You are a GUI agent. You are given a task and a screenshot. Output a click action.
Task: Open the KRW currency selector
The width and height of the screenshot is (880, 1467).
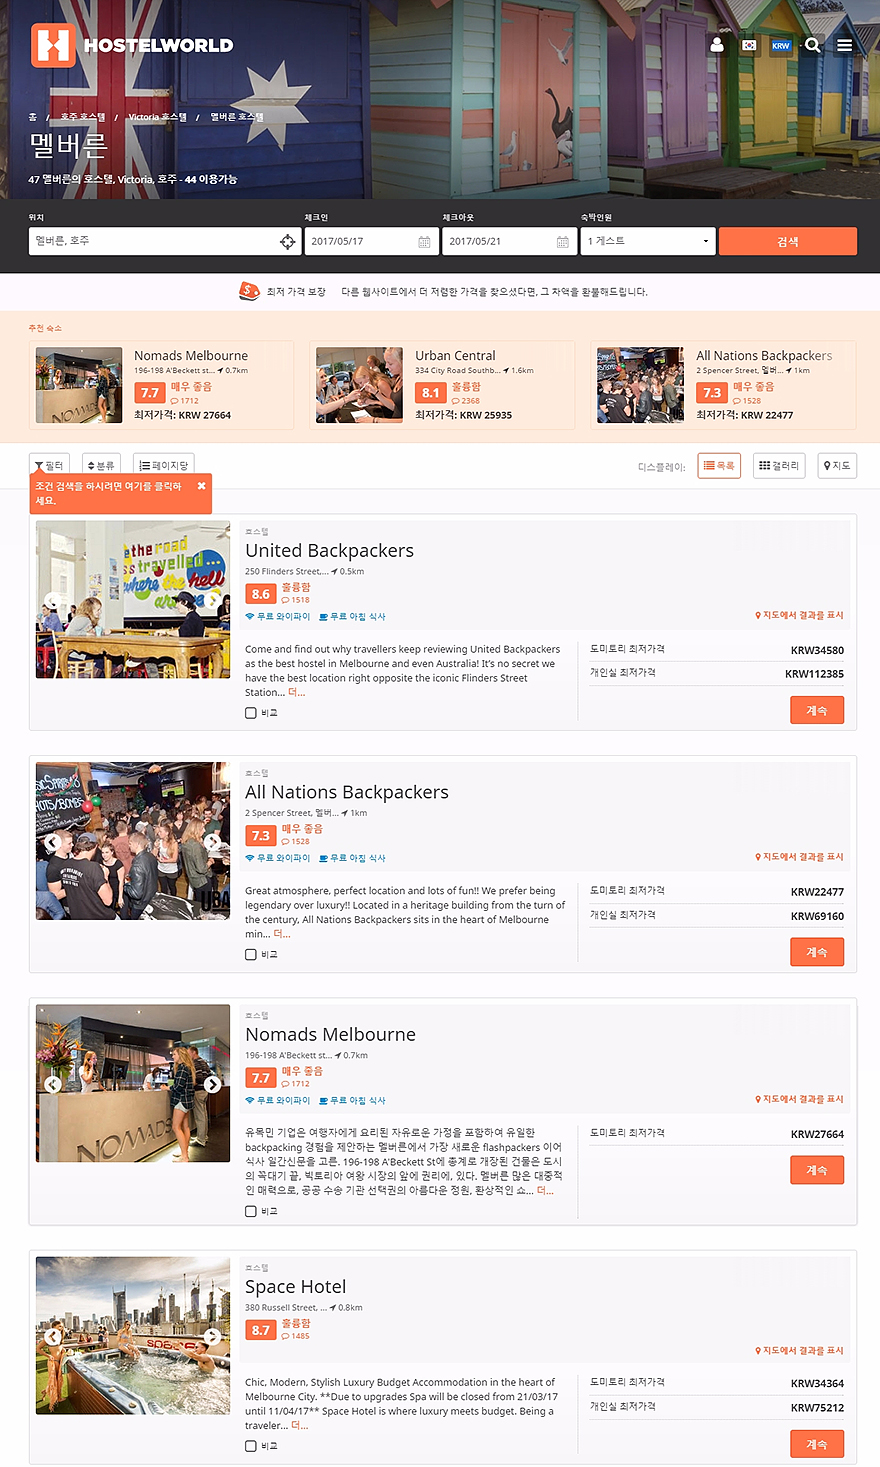click(x=781, y=45)
